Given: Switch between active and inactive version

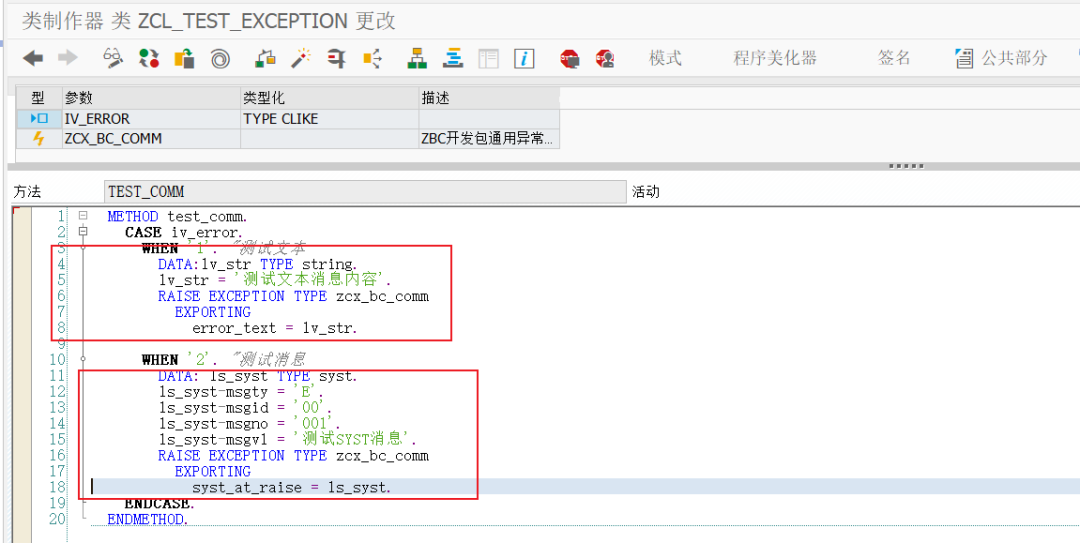Looking at the screenshot, I should click(149, 58).
